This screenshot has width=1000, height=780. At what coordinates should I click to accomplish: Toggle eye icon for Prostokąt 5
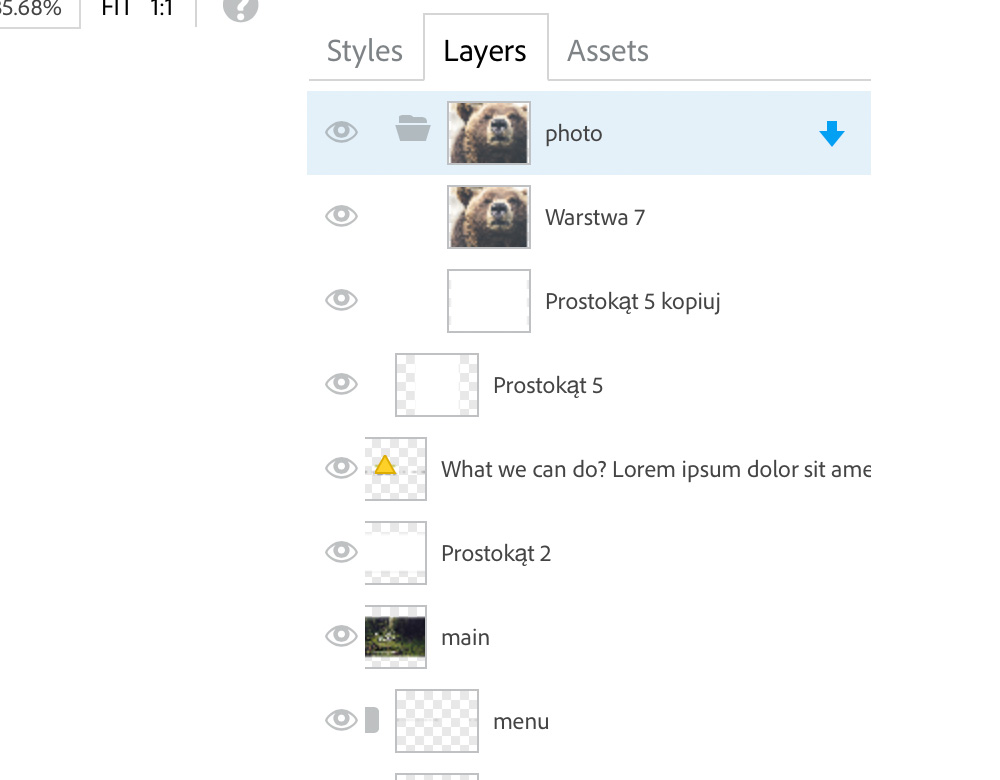pos(341,384)
